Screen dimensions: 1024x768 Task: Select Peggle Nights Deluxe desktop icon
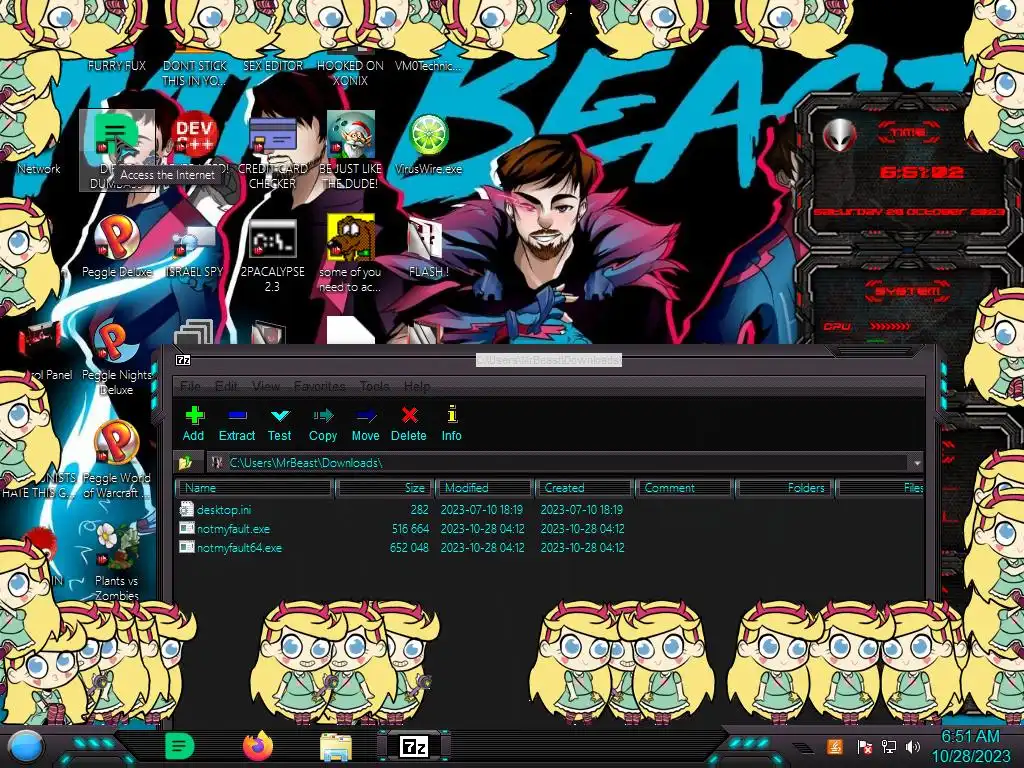point(117,359)
